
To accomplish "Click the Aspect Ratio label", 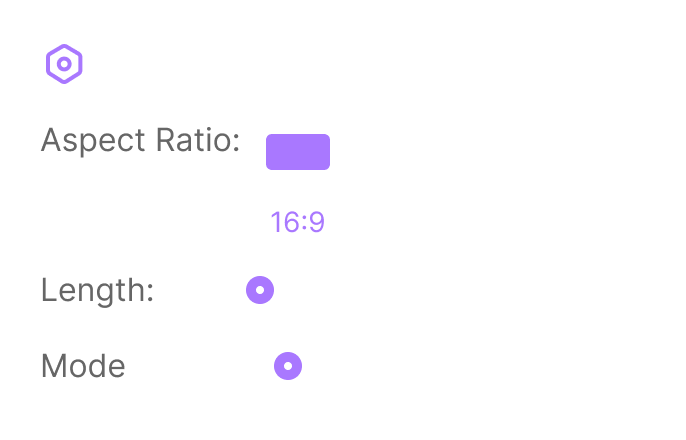I will click(x=140, y=141).
